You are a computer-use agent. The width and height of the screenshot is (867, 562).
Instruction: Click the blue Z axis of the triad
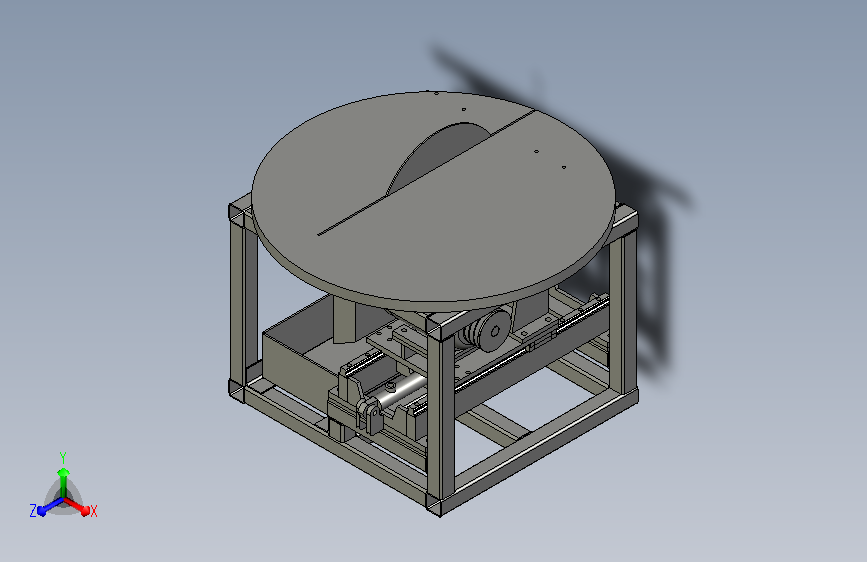(x=49, y=507)
